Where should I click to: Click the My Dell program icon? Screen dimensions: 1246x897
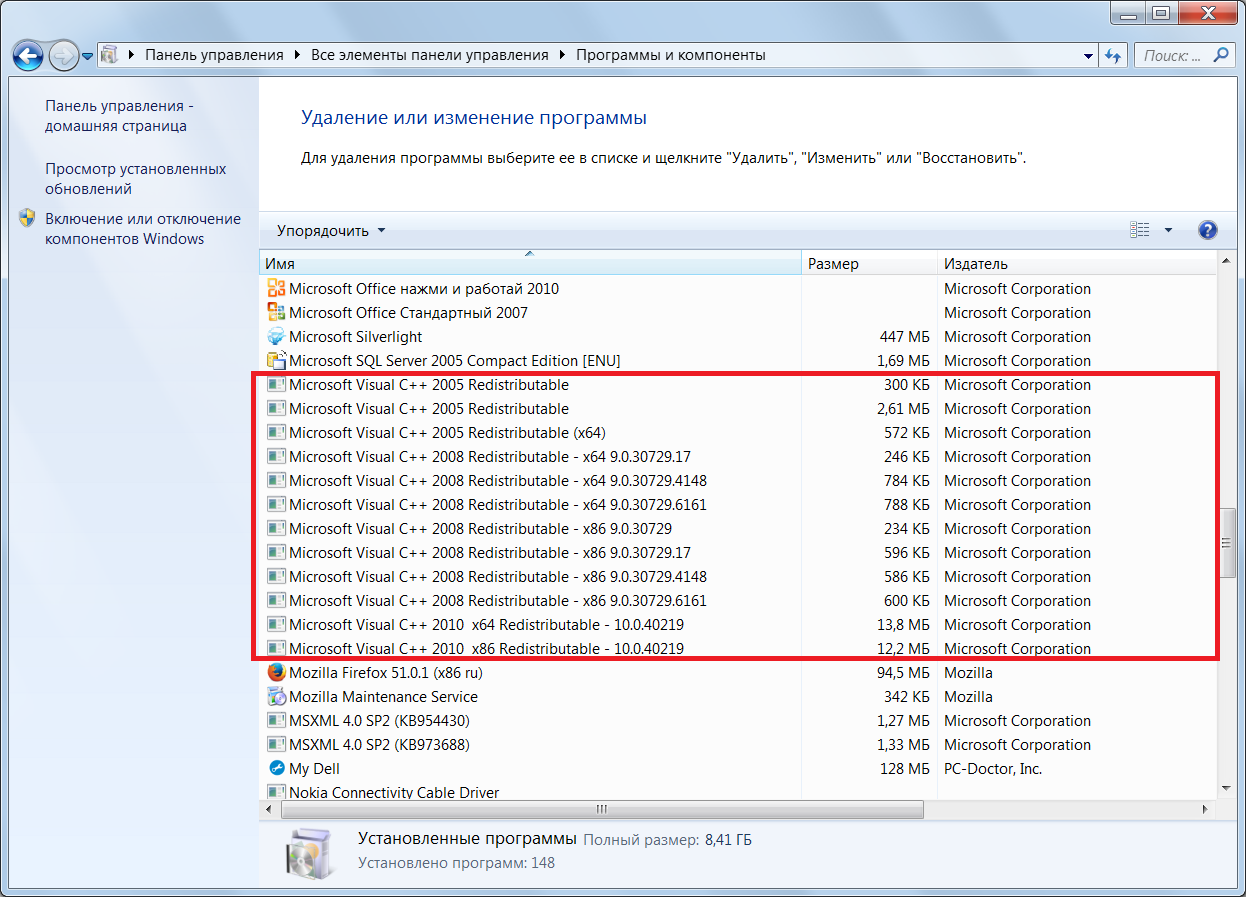(x=276, y=769)
